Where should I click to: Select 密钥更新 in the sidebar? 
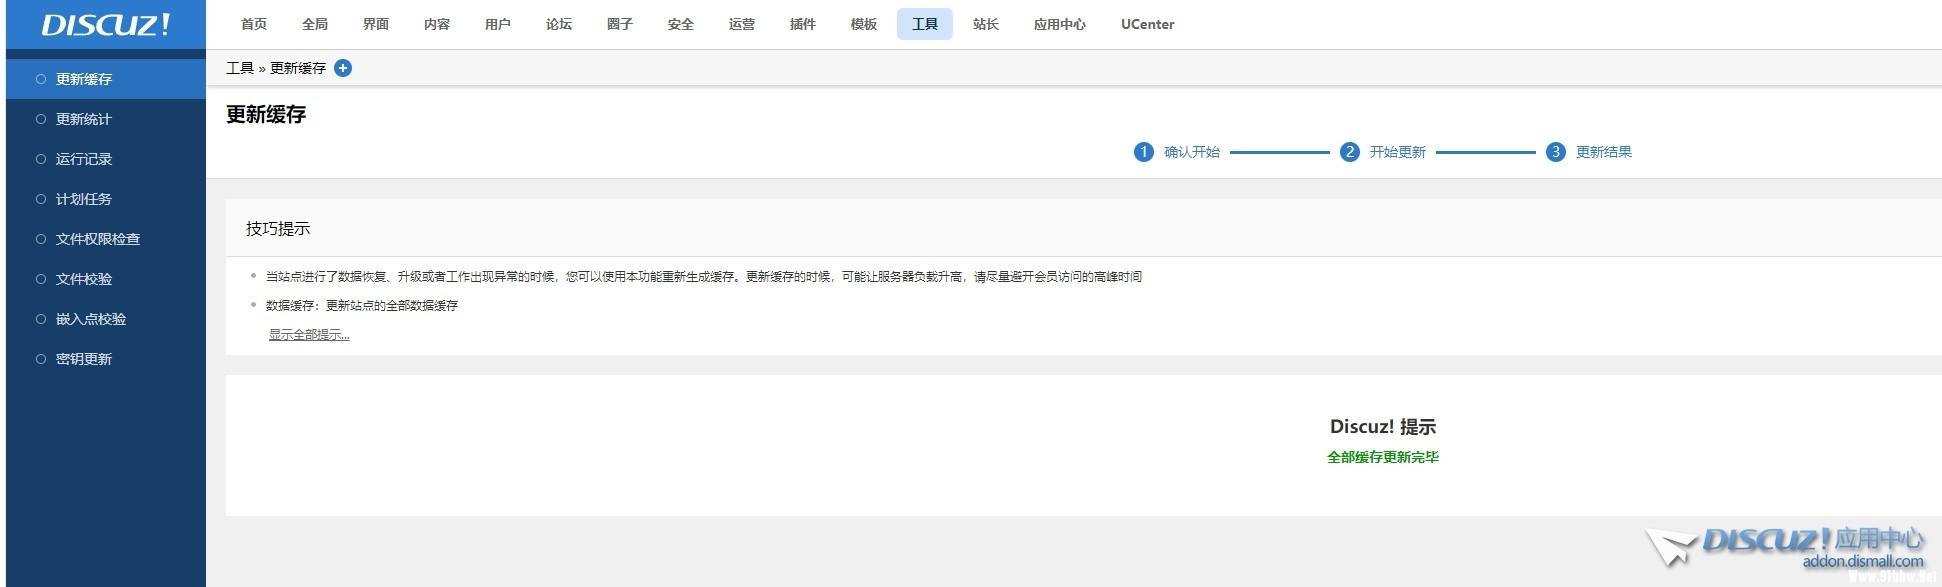(x=84, y=359)
